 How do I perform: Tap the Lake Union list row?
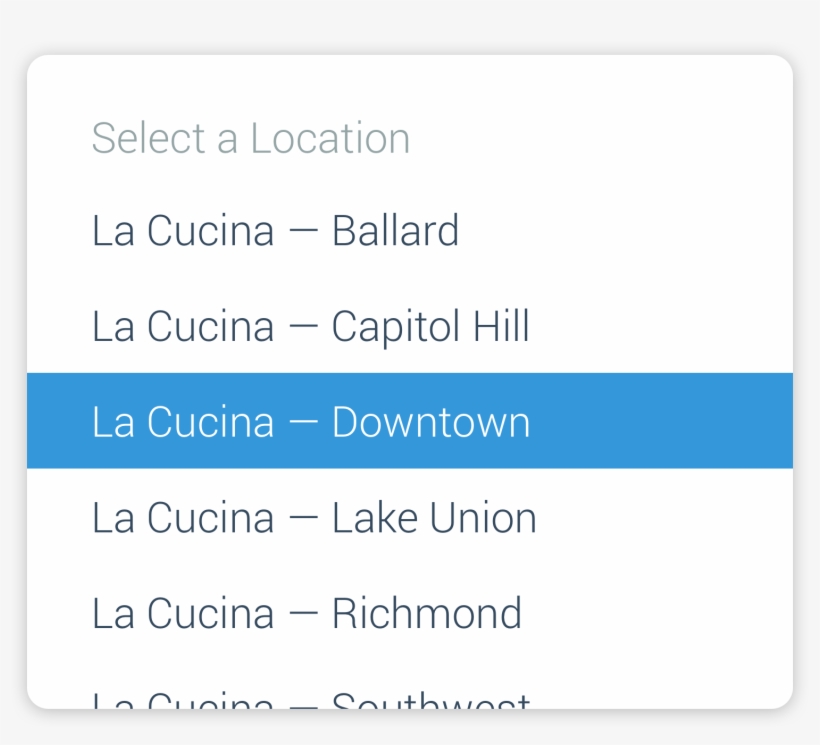(x=410, y=518)
